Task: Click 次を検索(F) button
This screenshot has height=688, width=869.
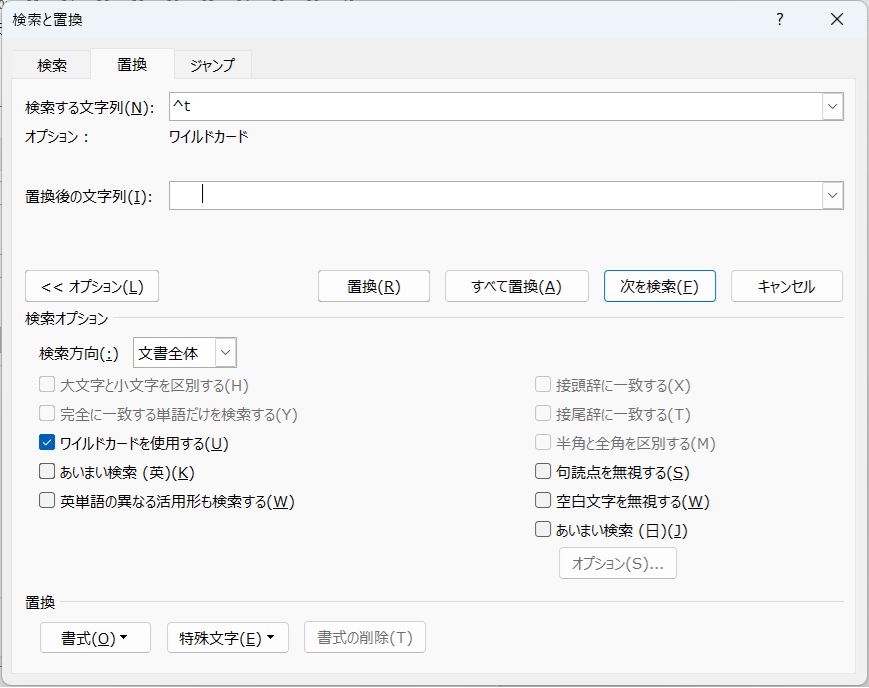Action: [x=659, y=286]
